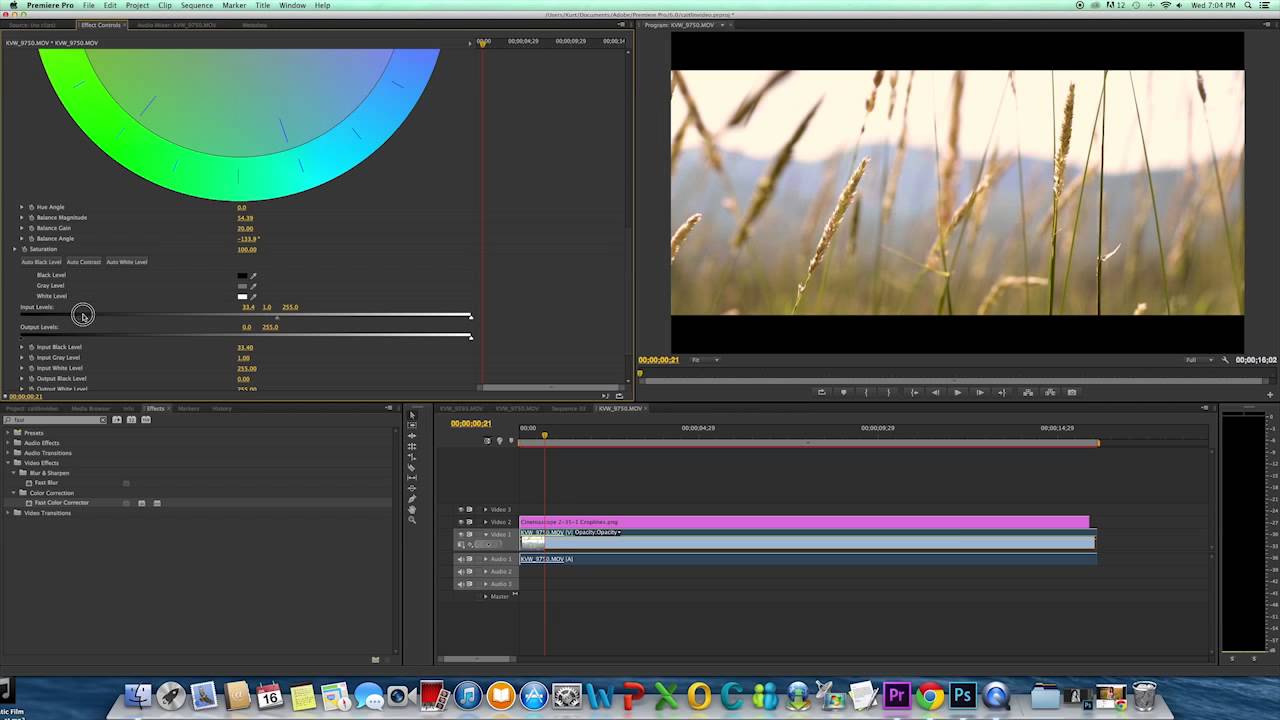Open Google Chrome icon in Dock

pyautogui.click(x=930, y=695)
